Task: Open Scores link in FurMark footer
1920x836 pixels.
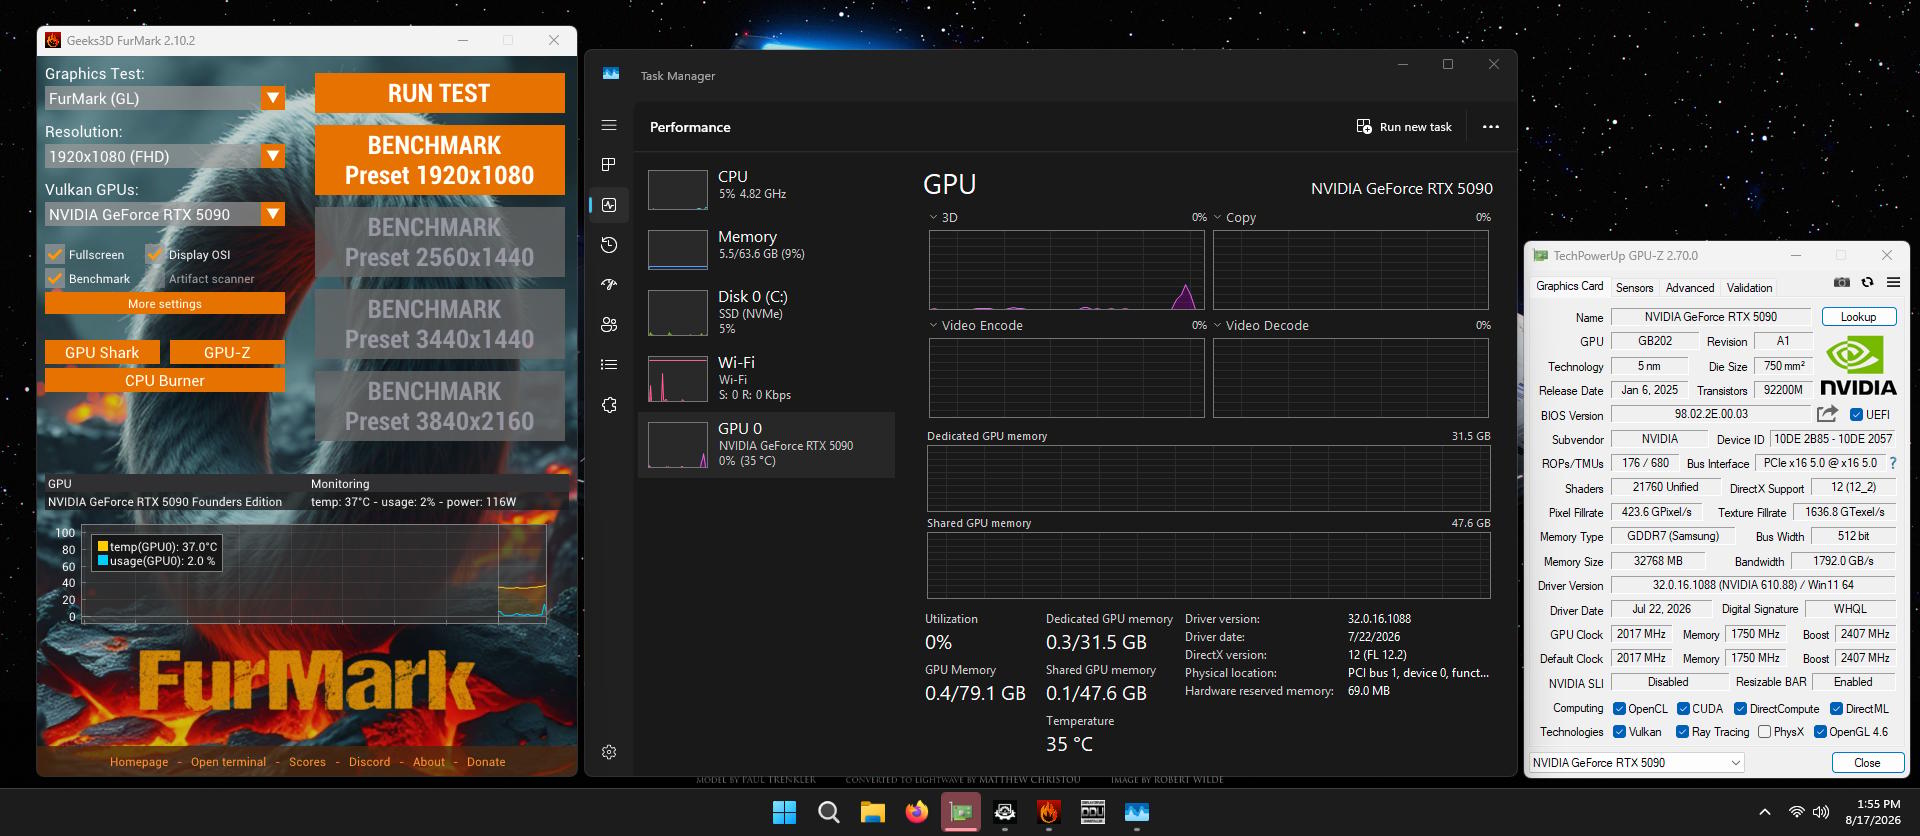Action: (307, 762)
